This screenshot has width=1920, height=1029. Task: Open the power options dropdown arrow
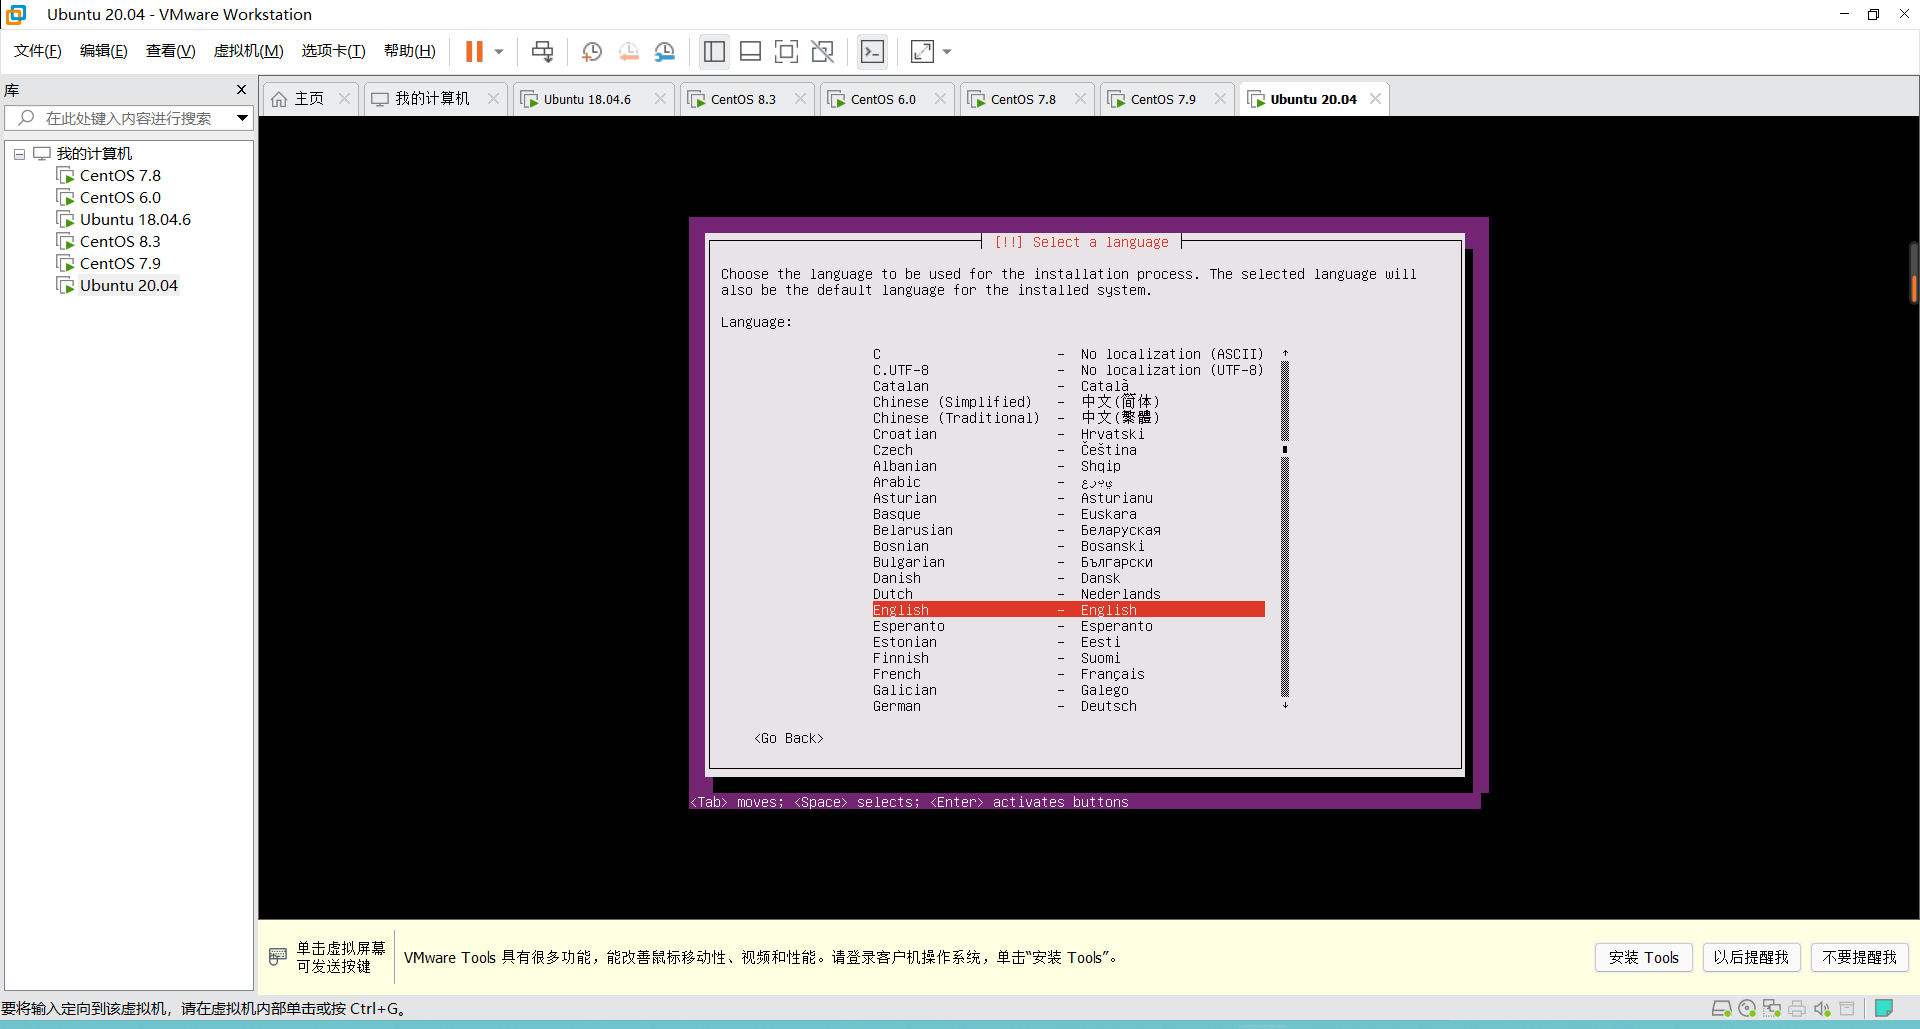[499, 51]
